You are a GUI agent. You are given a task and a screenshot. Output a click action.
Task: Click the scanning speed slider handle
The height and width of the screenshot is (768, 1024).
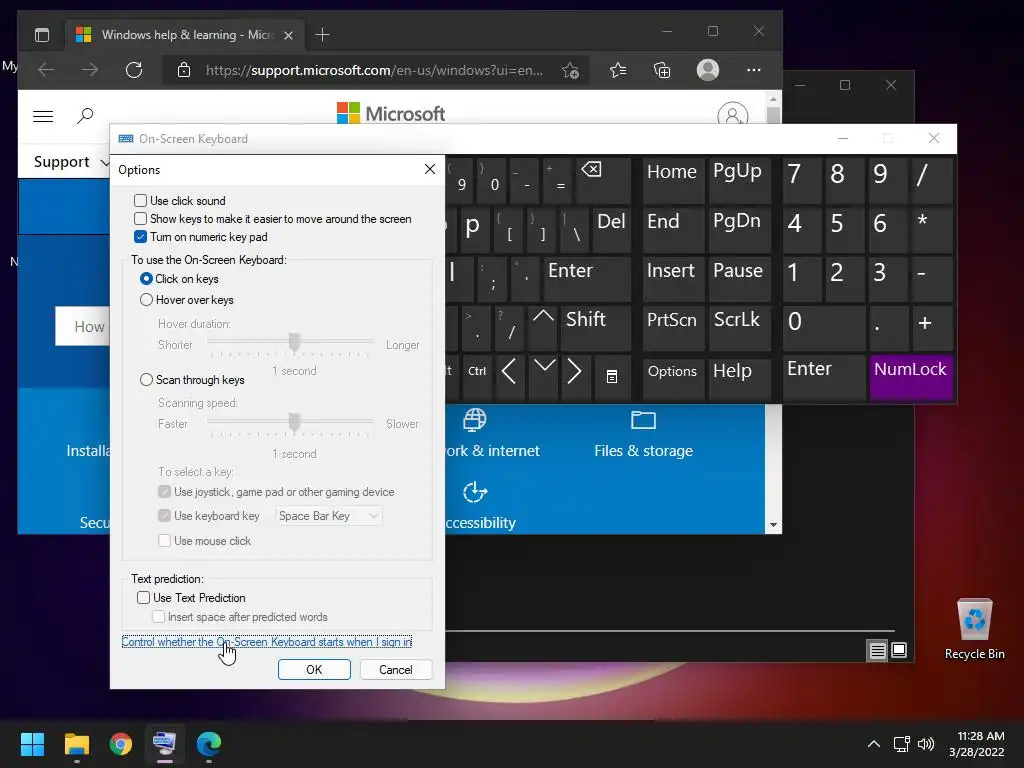pyautogui.click(x=295, y=423)
